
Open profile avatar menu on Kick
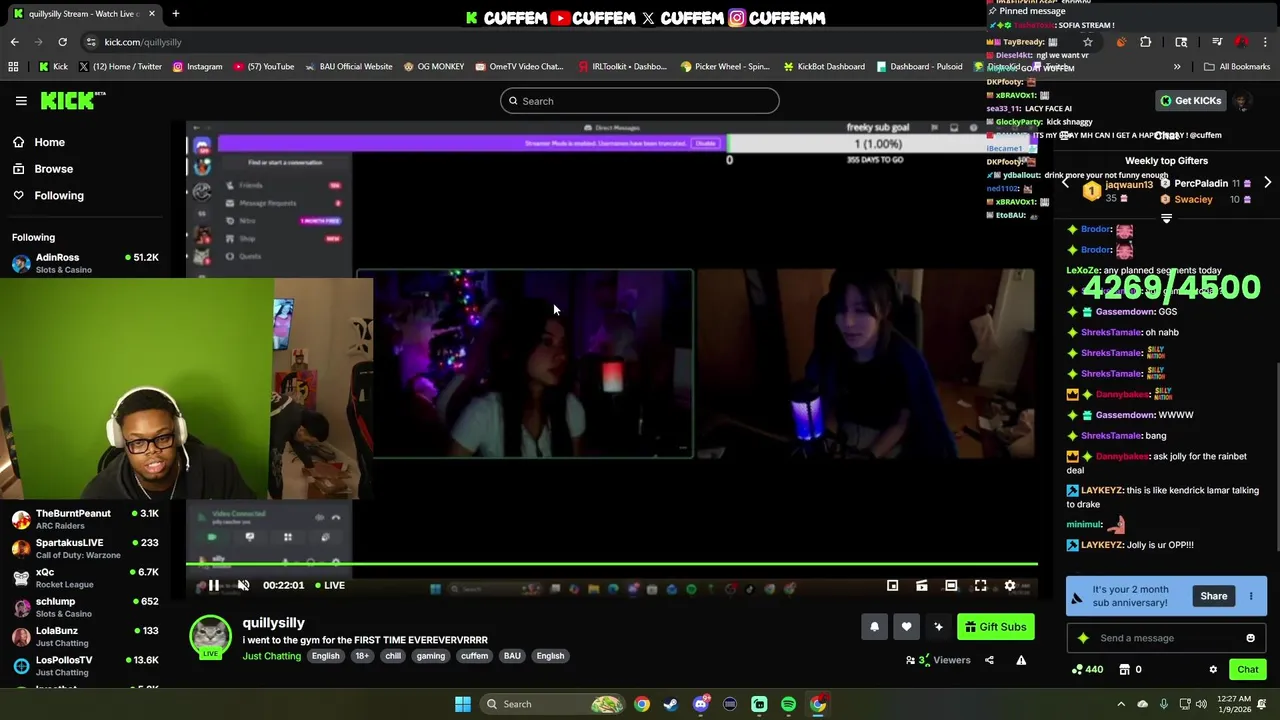(1241, 101)
